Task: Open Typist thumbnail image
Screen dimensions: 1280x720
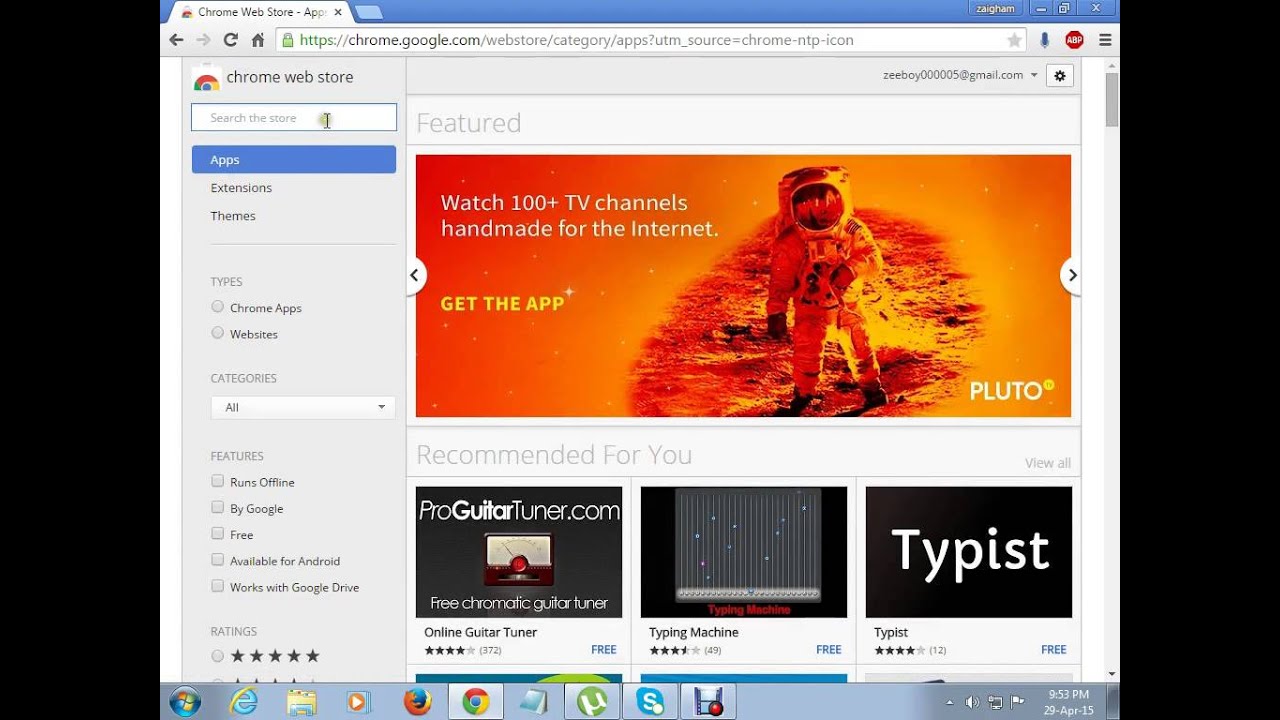Action: pos(968,552)
